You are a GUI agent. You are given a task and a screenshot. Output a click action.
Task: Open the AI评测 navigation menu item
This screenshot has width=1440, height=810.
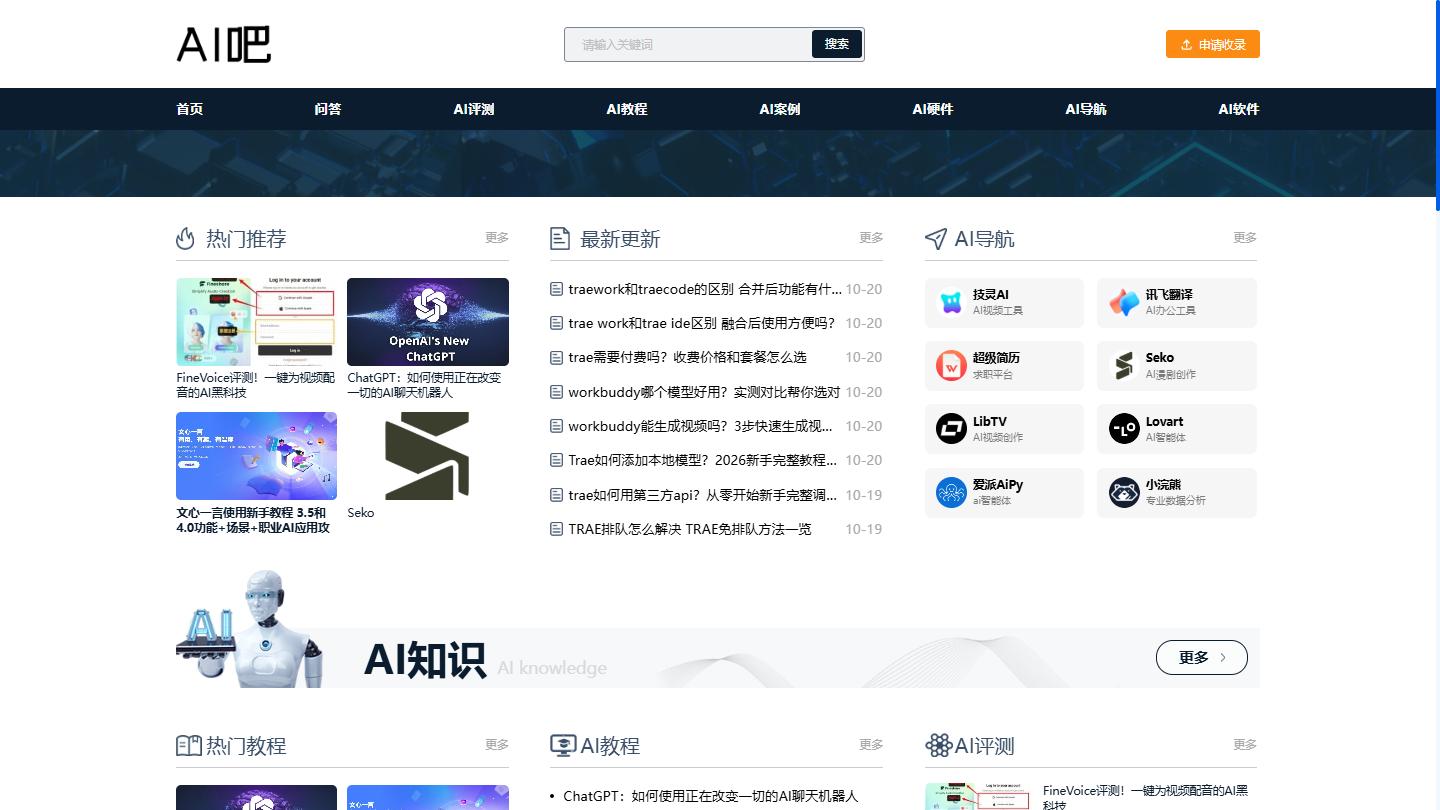click(x=474, y=109)
